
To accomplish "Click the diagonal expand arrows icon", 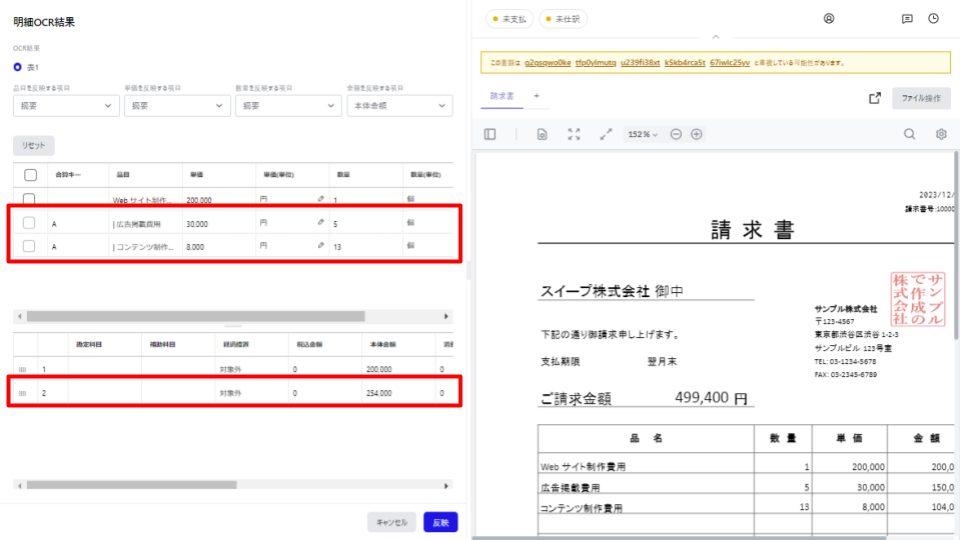I will click(x=606, y=134).
